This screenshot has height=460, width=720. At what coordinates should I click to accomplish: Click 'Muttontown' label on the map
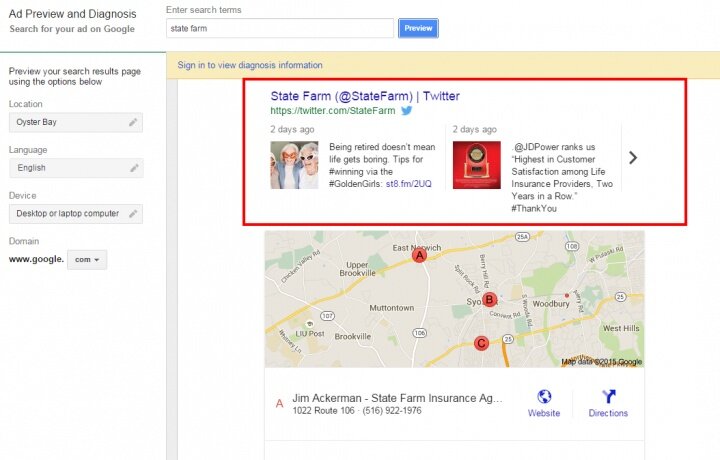(392, 308)
